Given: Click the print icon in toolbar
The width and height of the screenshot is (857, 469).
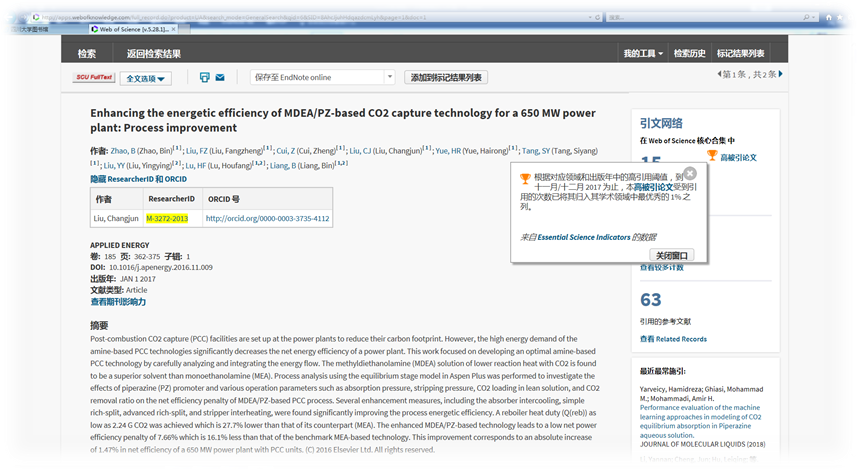Looking at the screenshot, I should (204, 77).
